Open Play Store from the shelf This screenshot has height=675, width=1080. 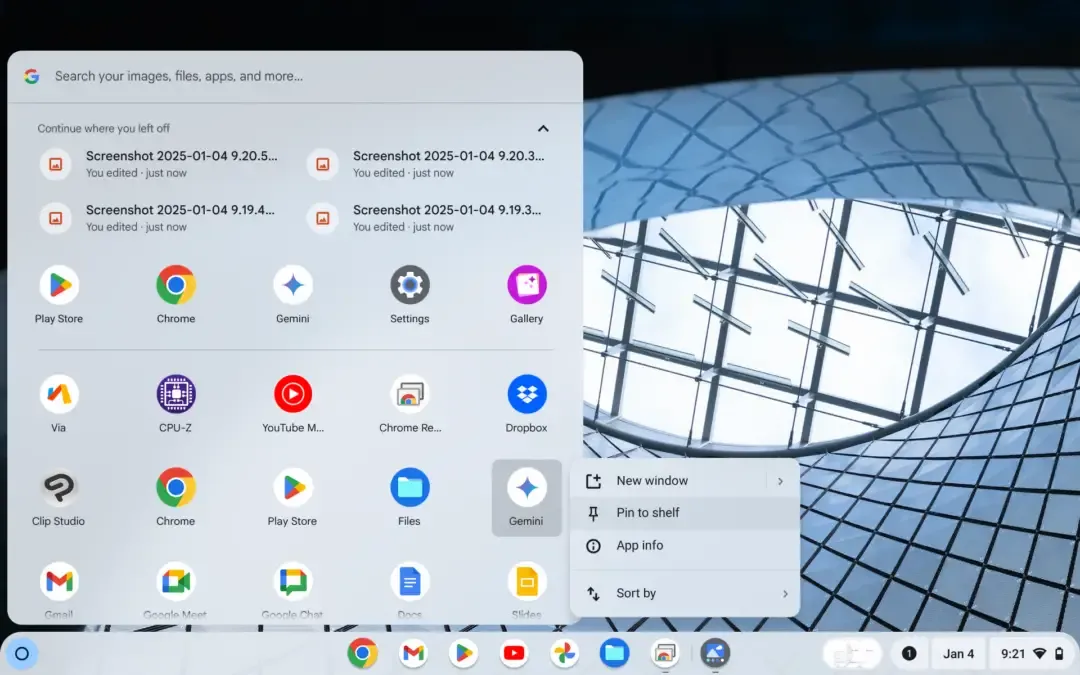[464, 653]
